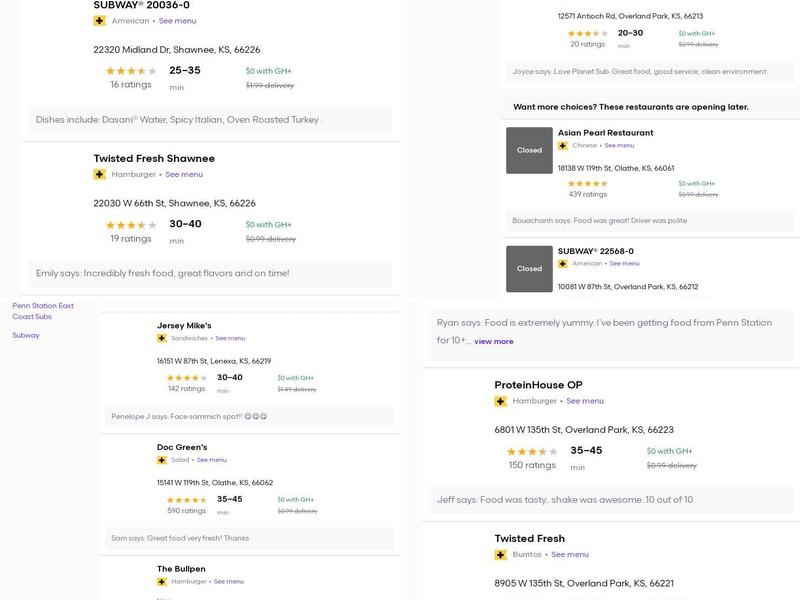Image resolution: width=800 pixels, height=600 pixels.
Task: Open the Jersey Mike's restaurant title
Action: point(184,325)
